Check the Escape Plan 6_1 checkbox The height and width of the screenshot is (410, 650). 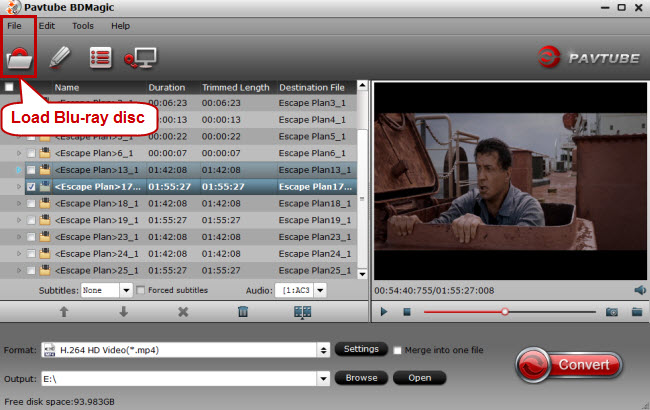[31, 153]
